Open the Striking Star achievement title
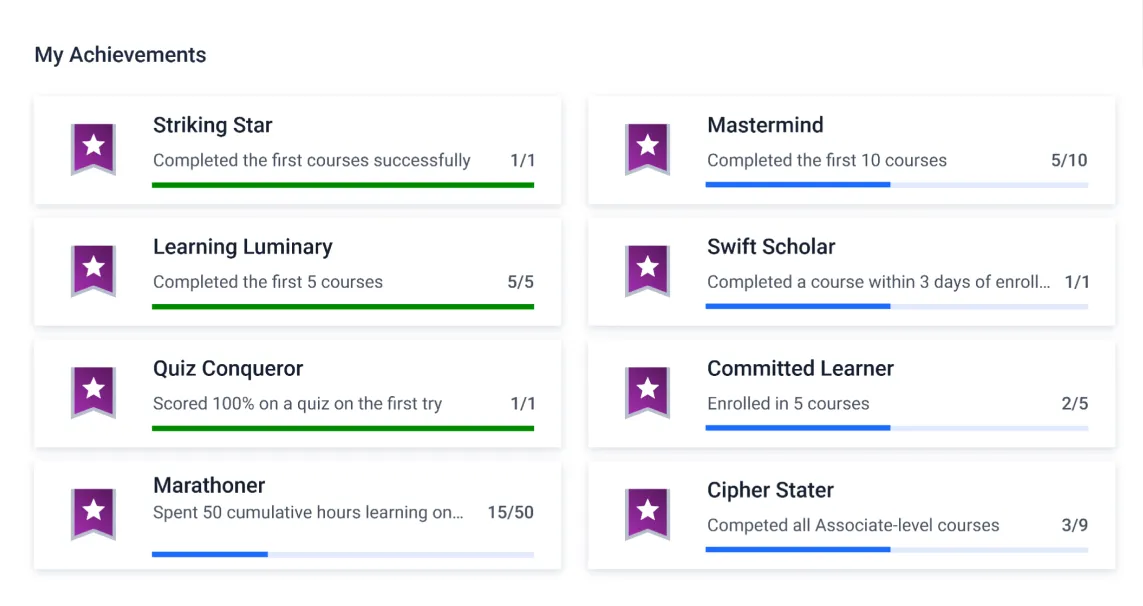1143x606 pixels. point(212,125)
